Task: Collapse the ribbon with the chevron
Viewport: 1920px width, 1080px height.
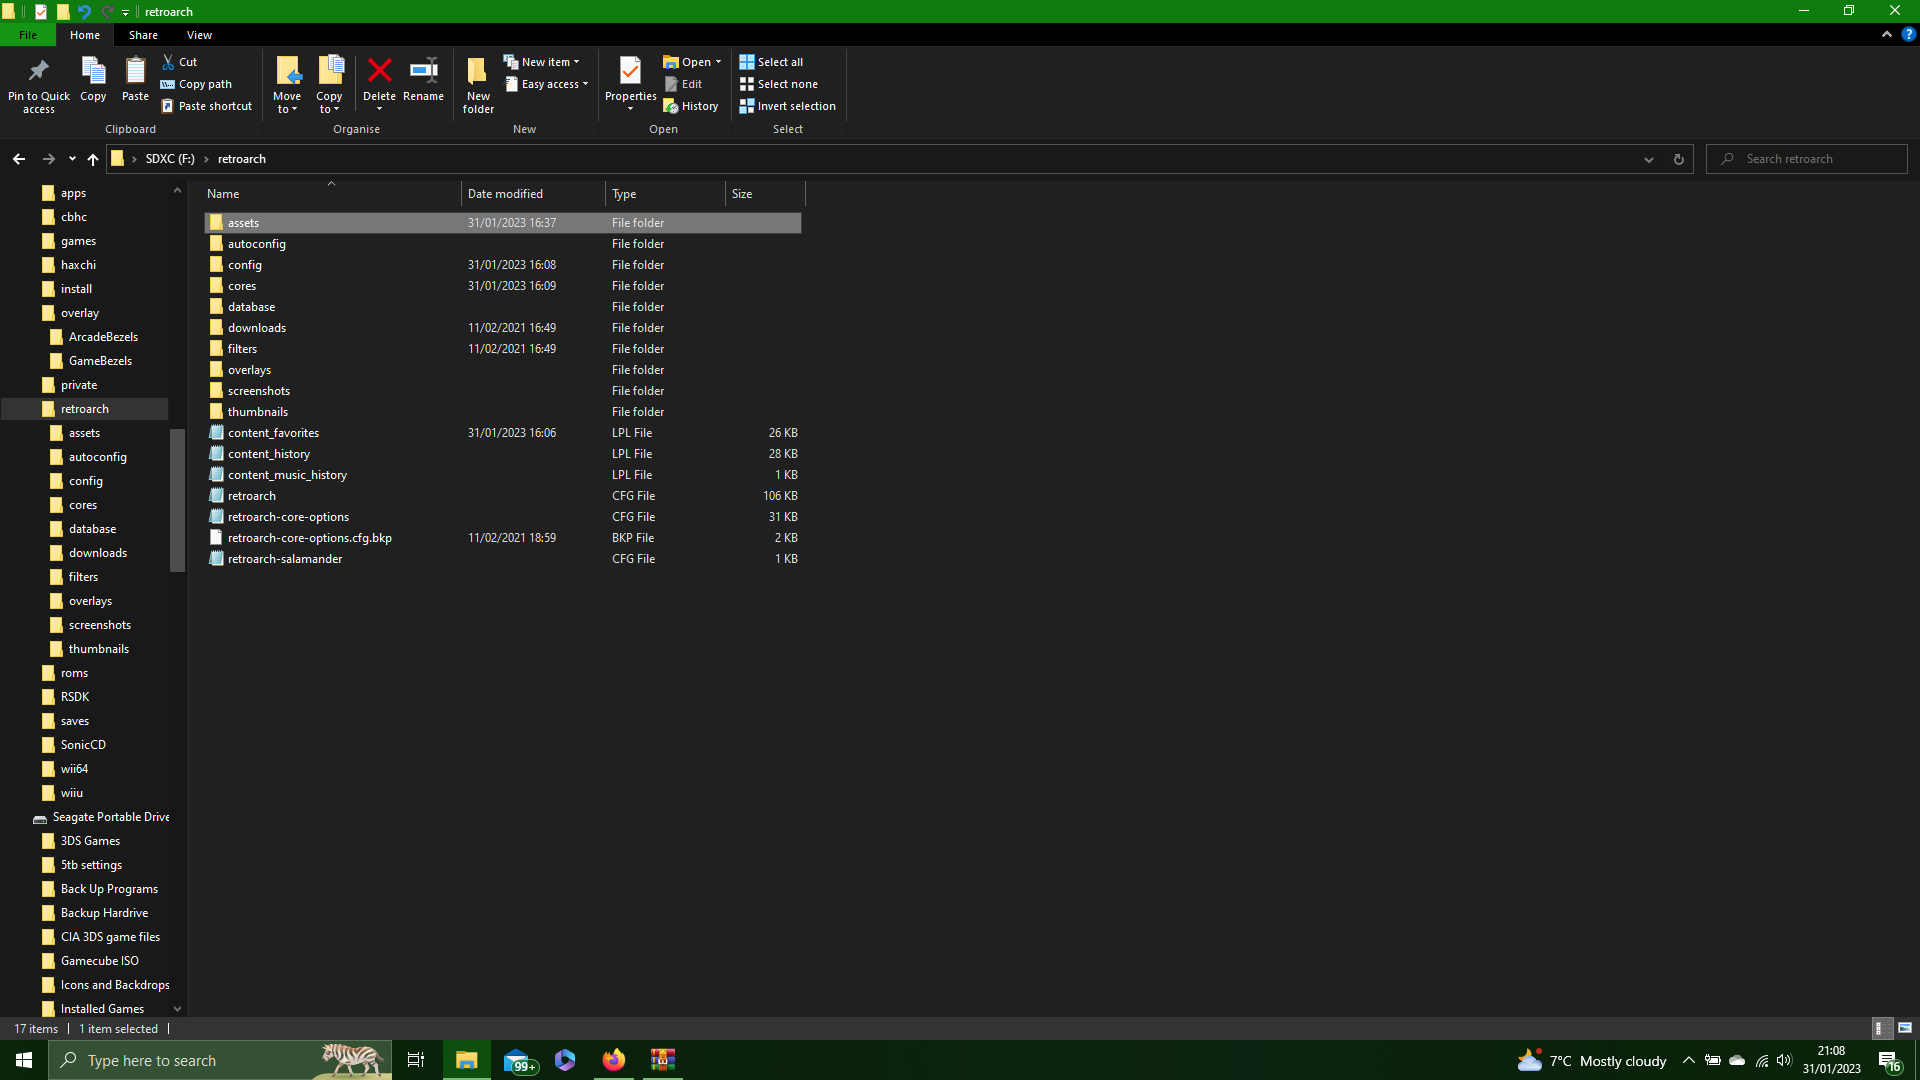Action: pyautogui.click(x=1887, y=34)
